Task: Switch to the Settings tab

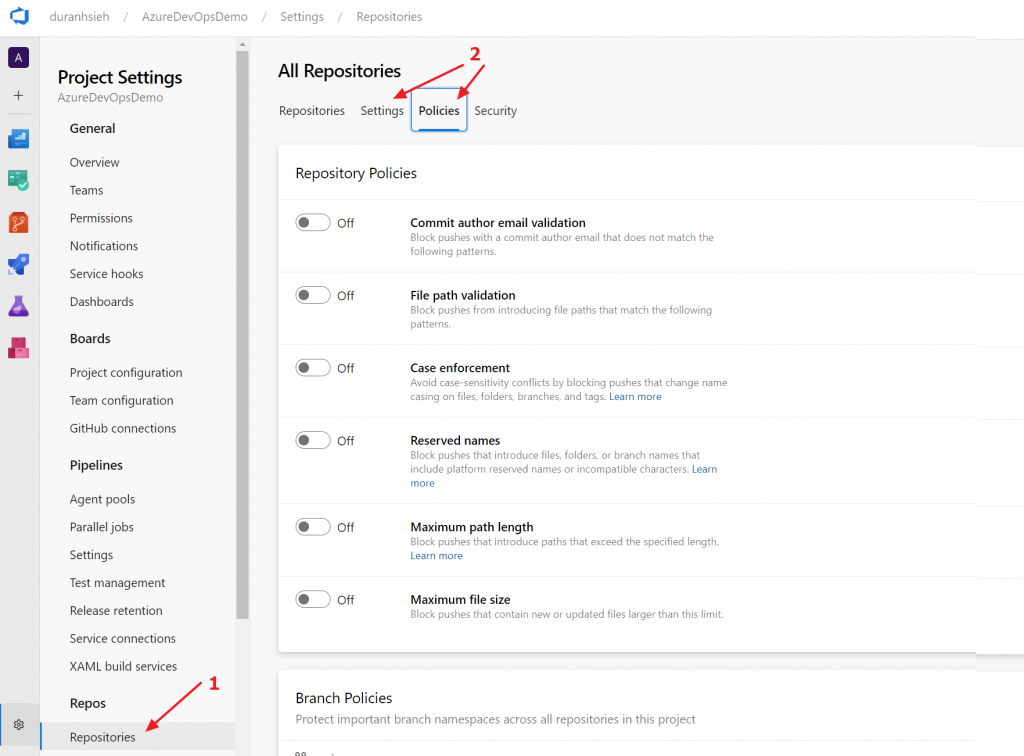Action: [382, 111]
